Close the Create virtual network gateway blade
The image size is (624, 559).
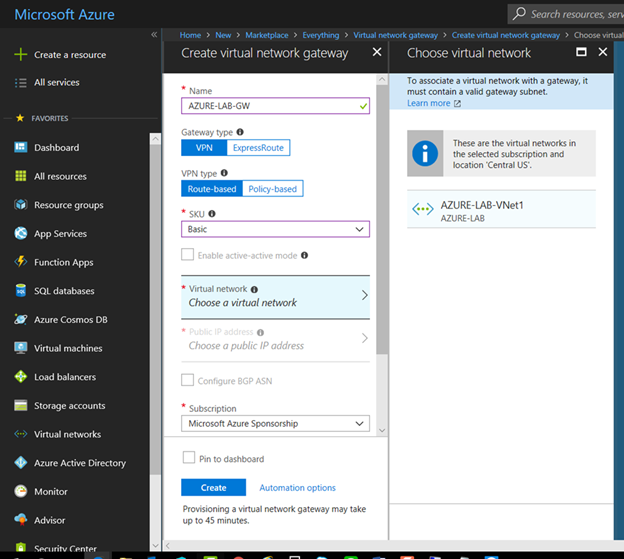tap(377, 52)
